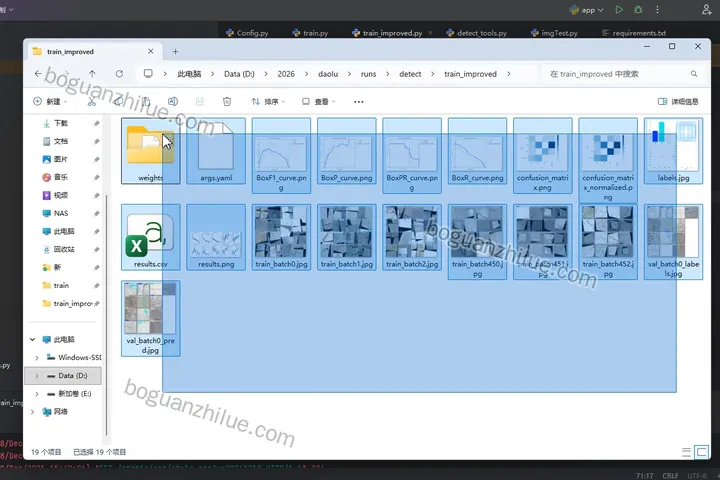This screenshot has width=720, height=480.
Task: Open Pictures in quick access sidebar
Action: (x=61, y=159)
